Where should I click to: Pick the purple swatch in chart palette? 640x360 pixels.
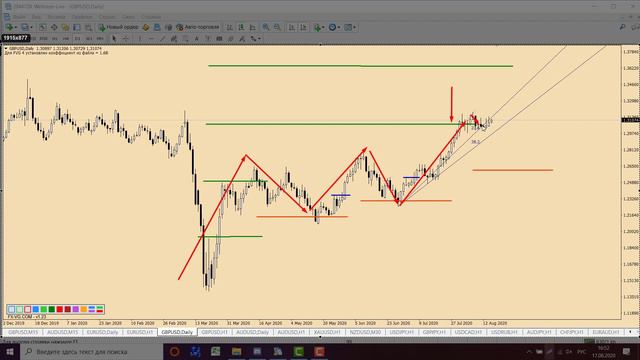tap(76, 309)
